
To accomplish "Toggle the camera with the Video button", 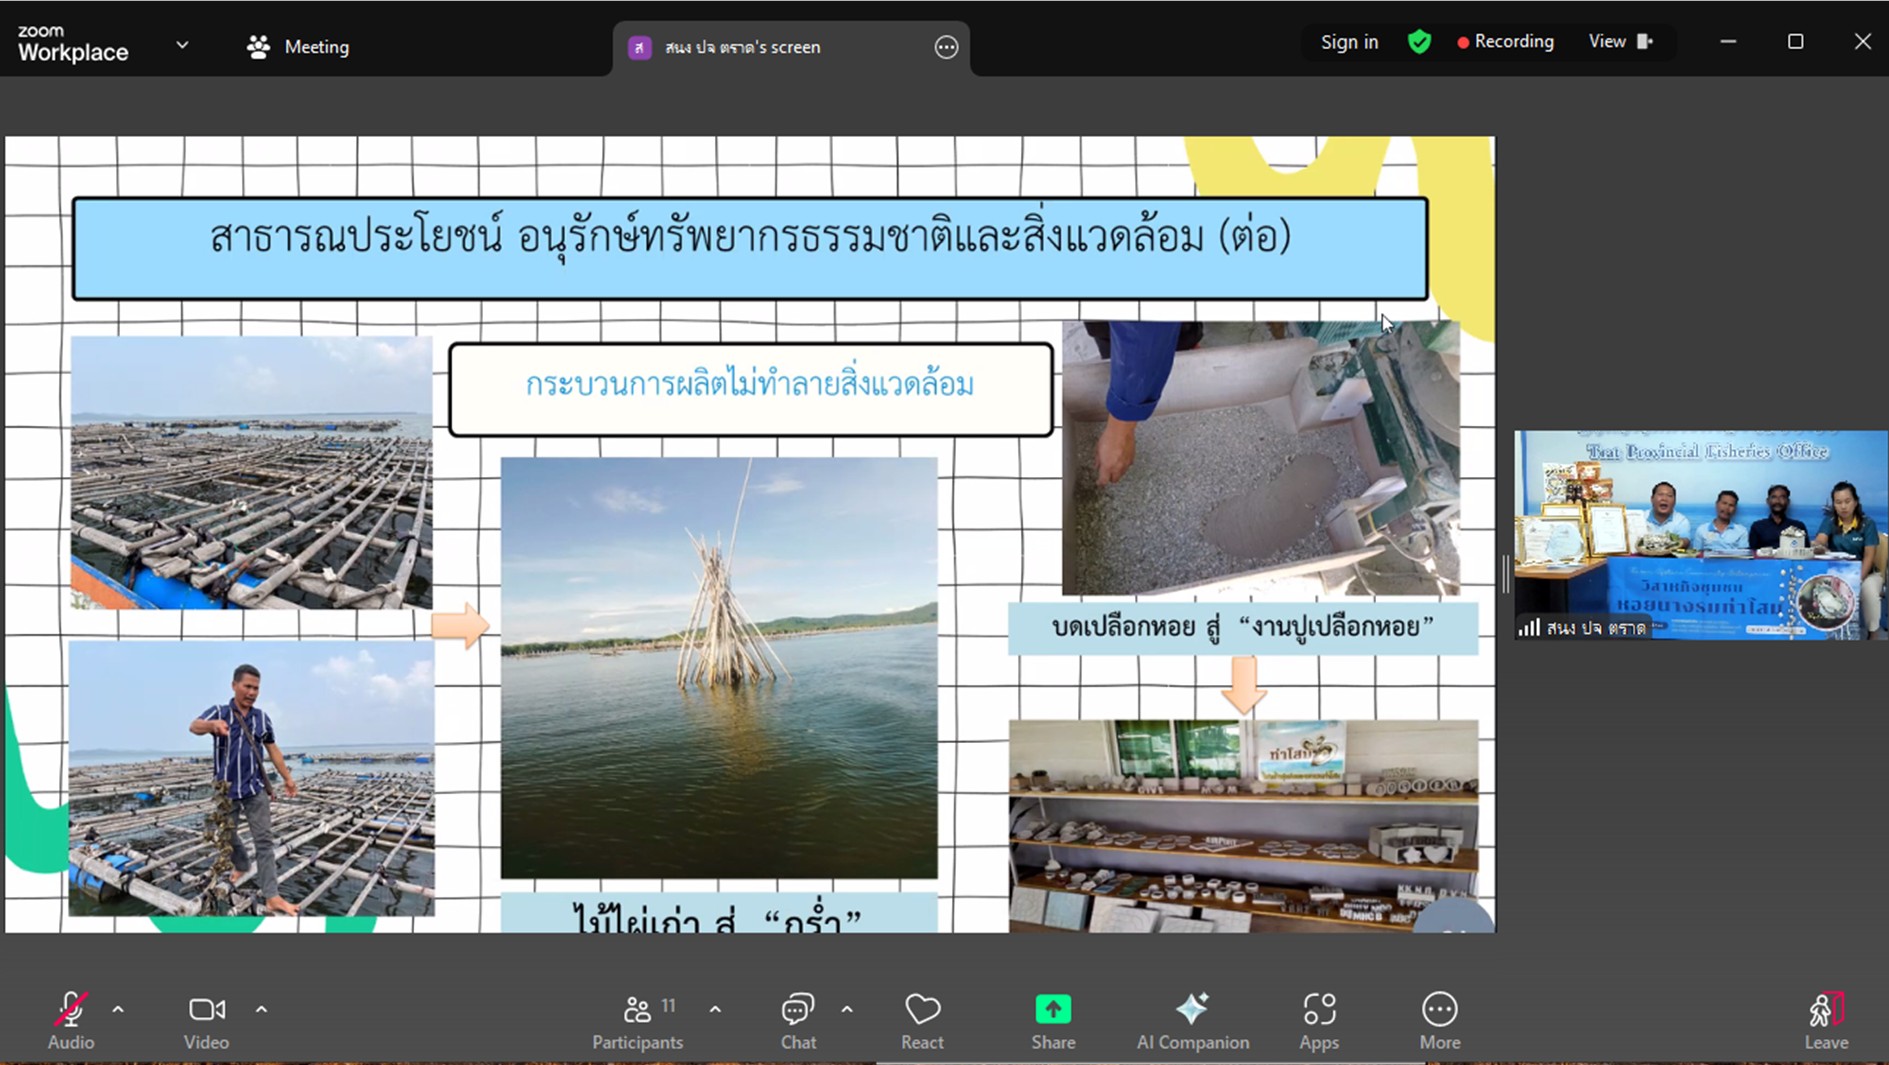I will pyautogui.click(x=206, y=1020).
